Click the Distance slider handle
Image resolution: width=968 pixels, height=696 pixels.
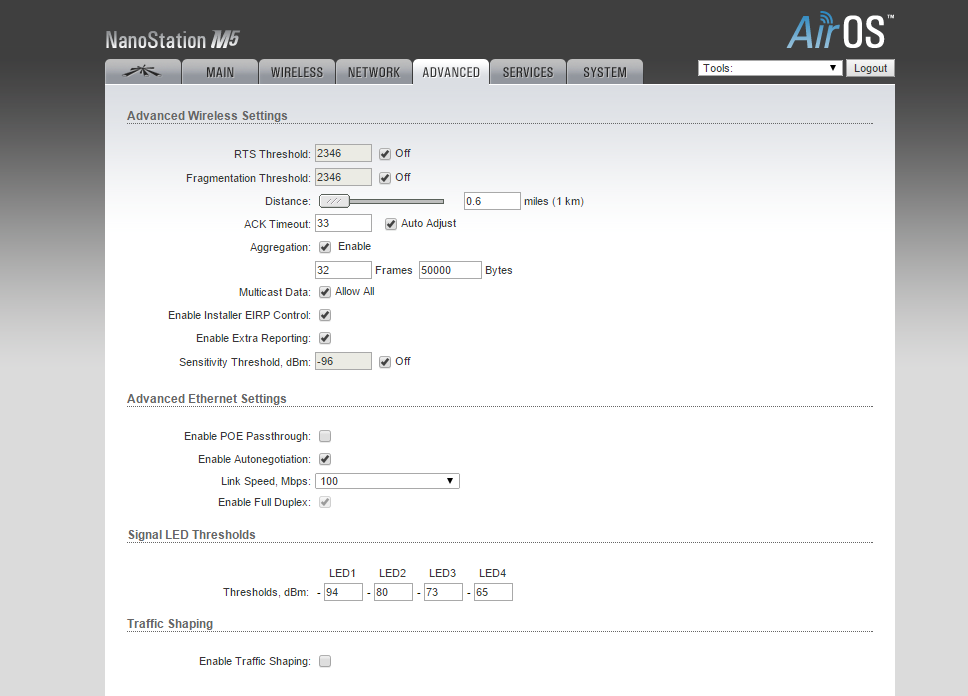(x=334, y=201)
